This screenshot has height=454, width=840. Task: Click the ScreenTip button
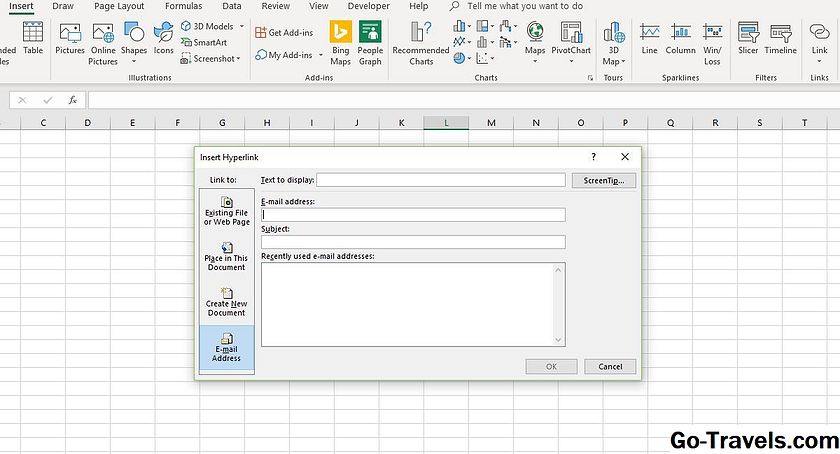pos(603,181)
